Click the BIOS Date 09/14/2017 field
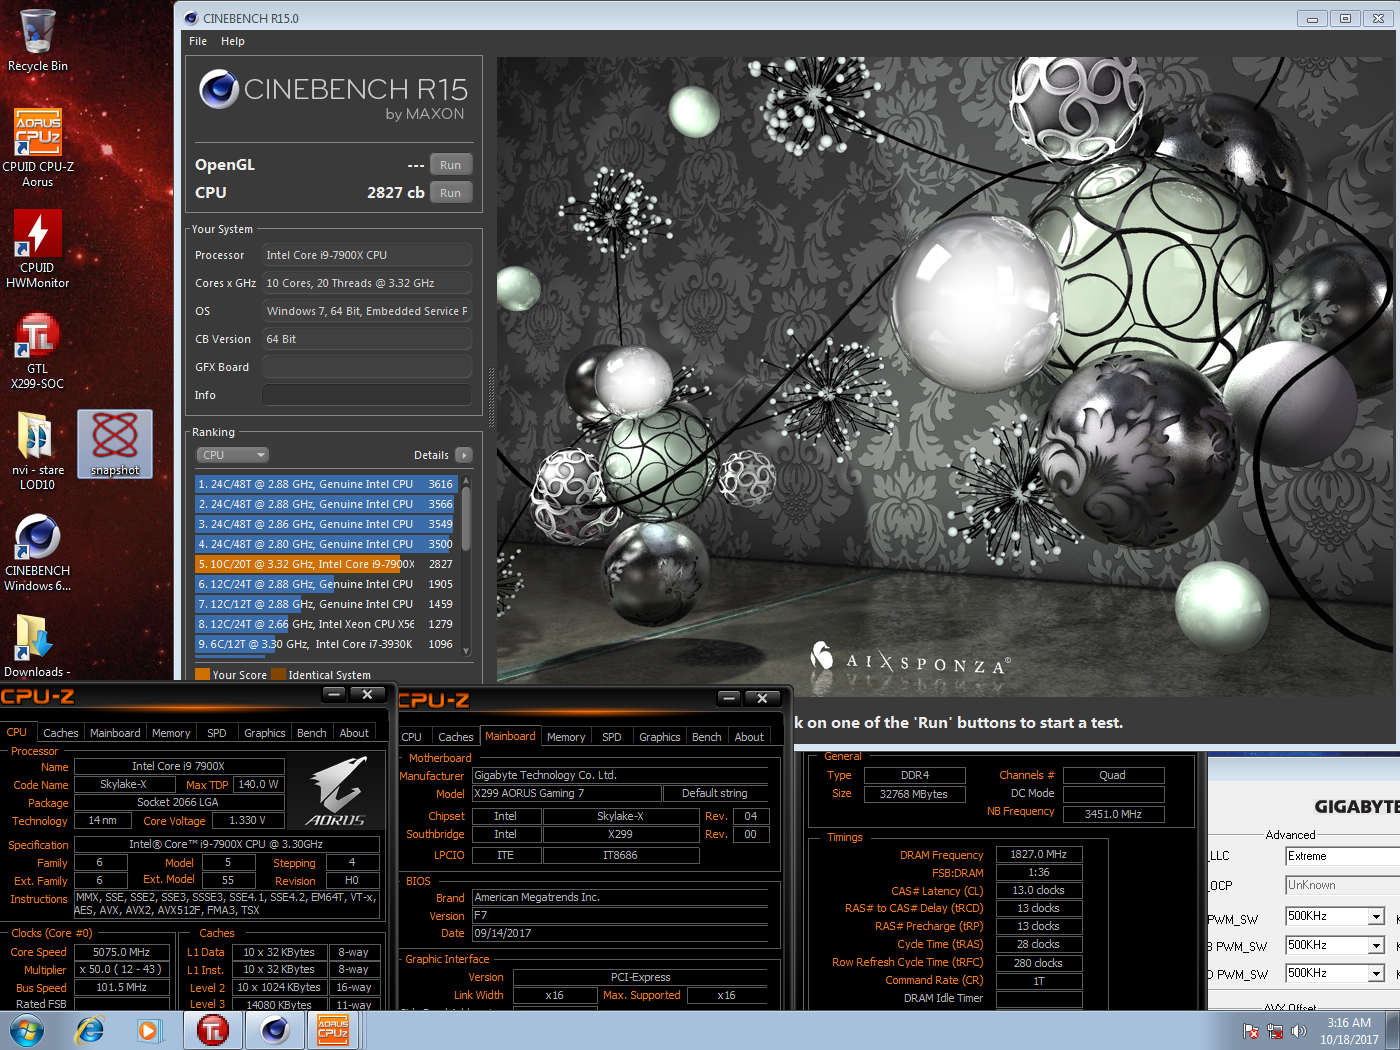Viewport: 1400px width, 1050px height. (x=620, y=933)
